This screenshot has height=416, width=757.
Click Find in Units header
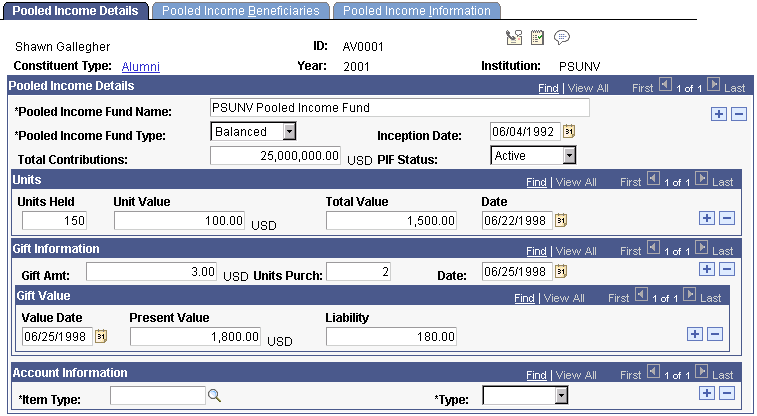(536, 182)
